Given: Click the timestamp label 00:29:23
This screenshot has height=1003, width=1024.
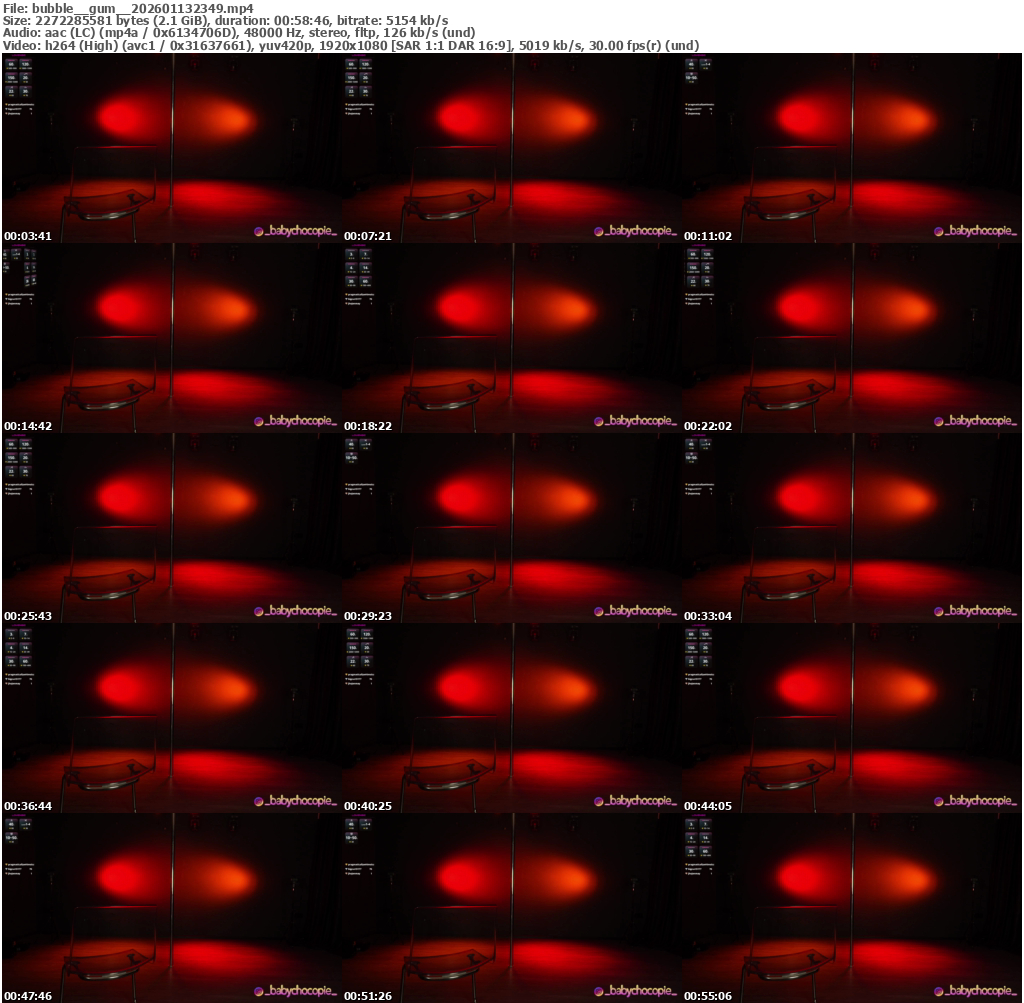Looking at the screenshot, I should tap(368, 616).
